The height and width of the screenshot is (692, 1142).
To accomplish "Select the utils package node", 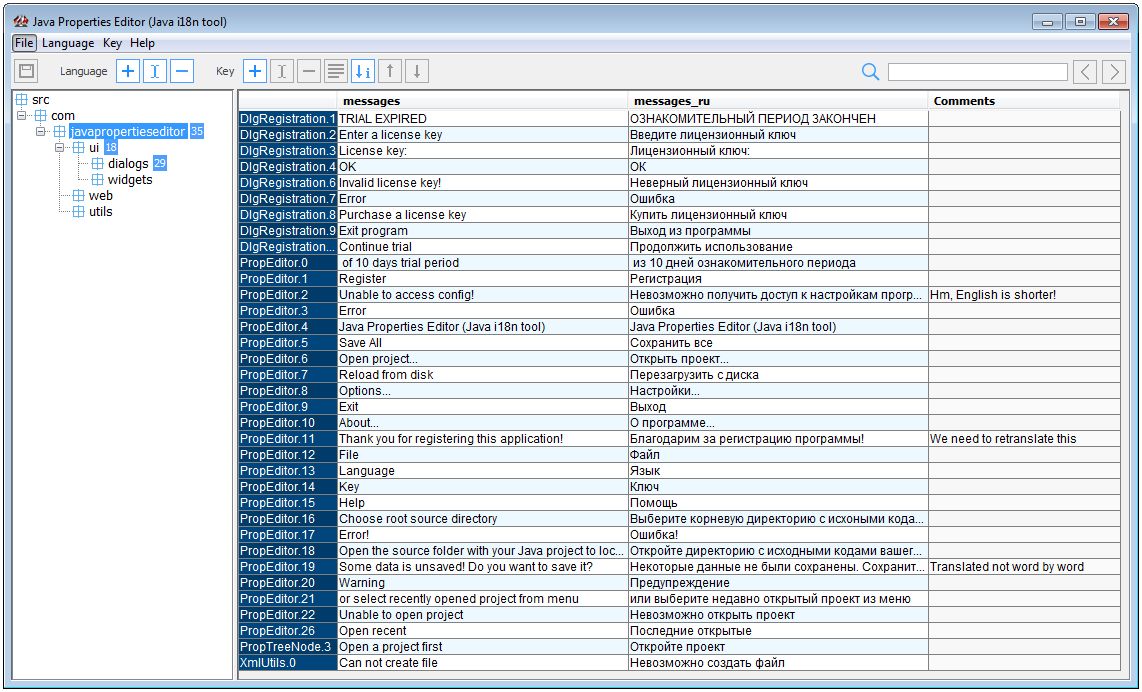I will 101,212.
